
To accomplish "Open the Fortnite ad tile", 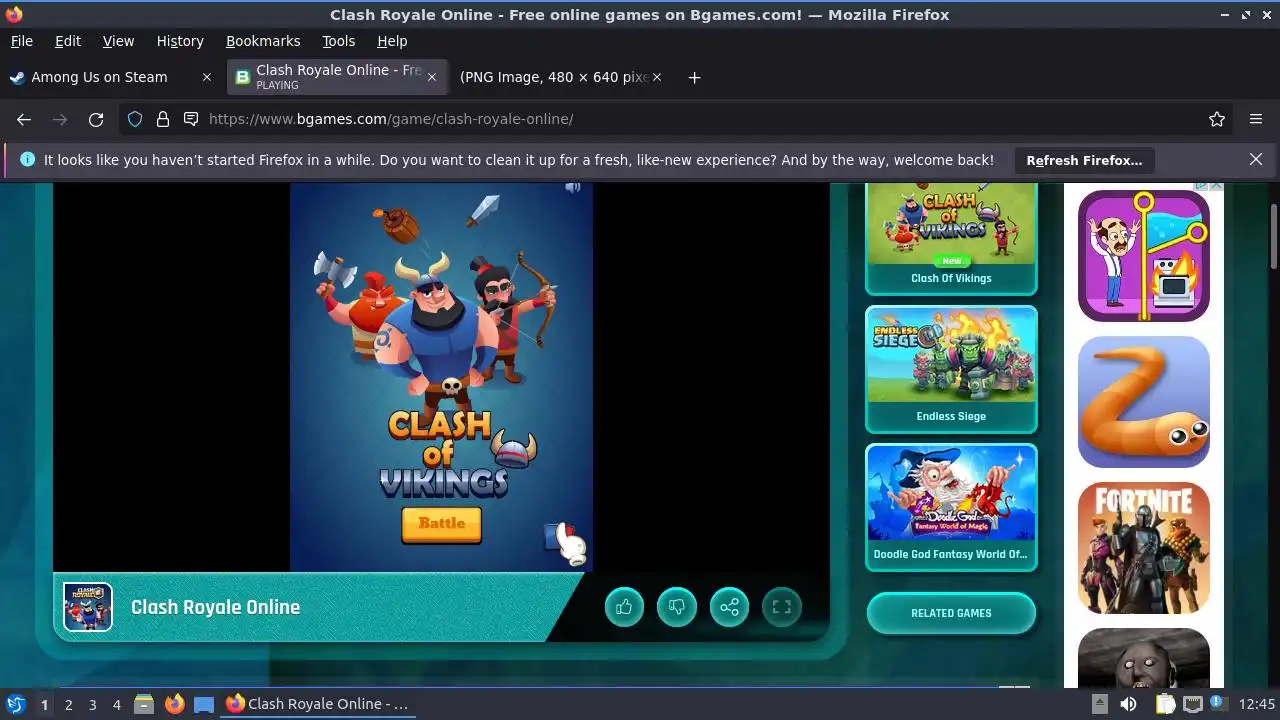I will pyautogui.click(x=1144, y=548).
